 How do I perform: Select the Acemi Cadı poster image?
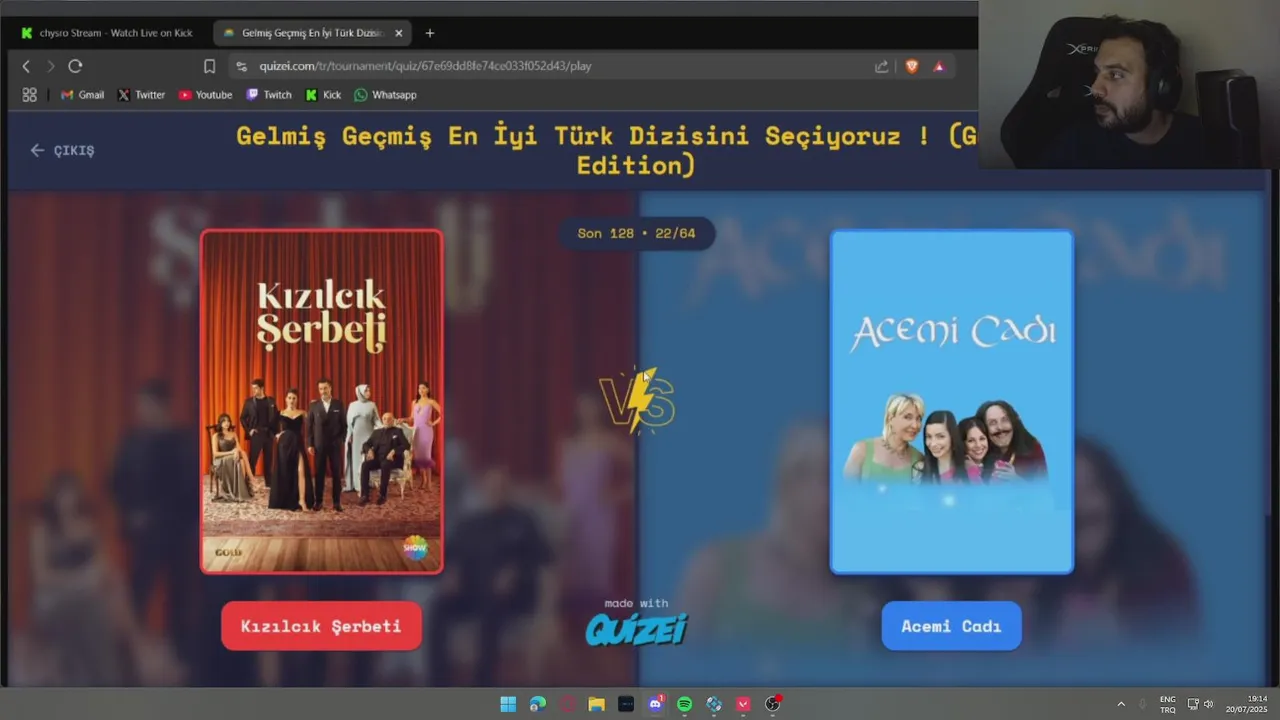point(952,402)
